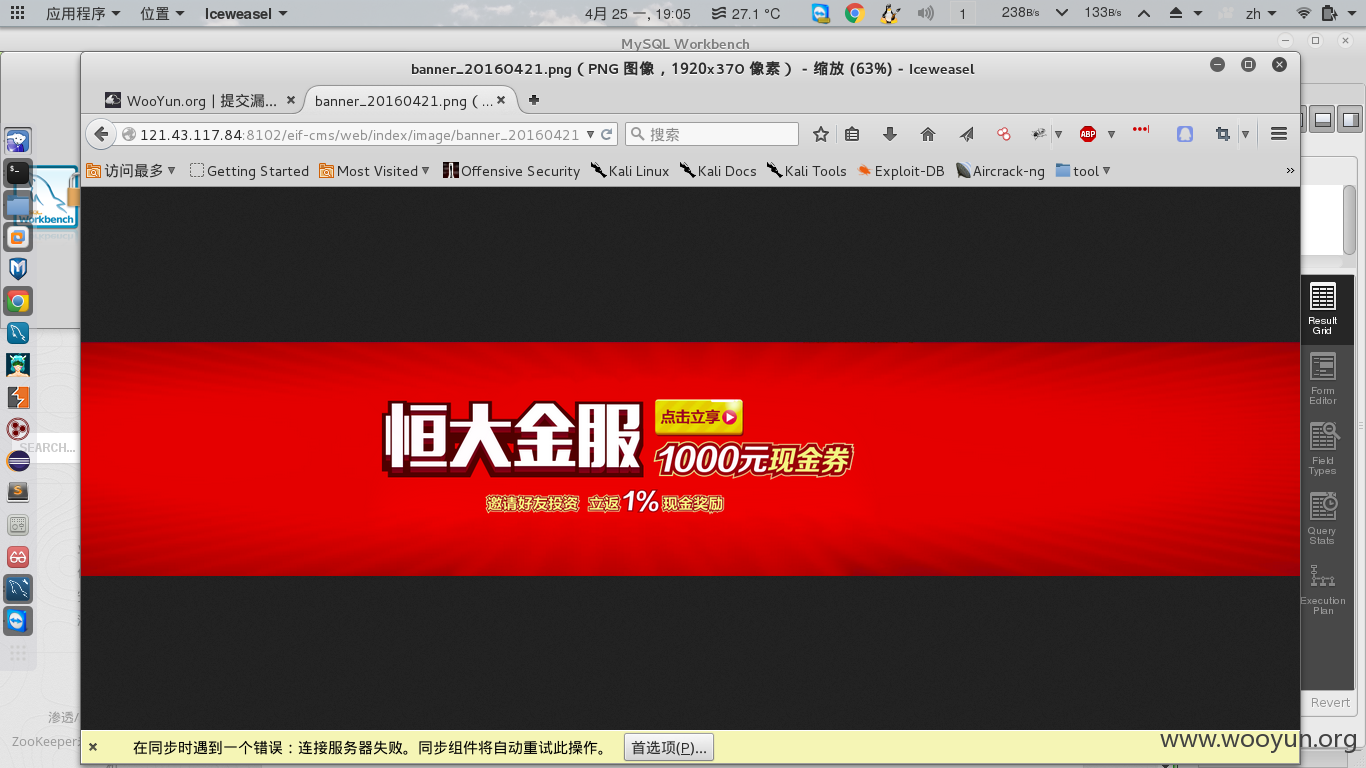Open Execution Plan in MySQL Workbench
Screen dimensions: 1366x768
point(1322,590)
